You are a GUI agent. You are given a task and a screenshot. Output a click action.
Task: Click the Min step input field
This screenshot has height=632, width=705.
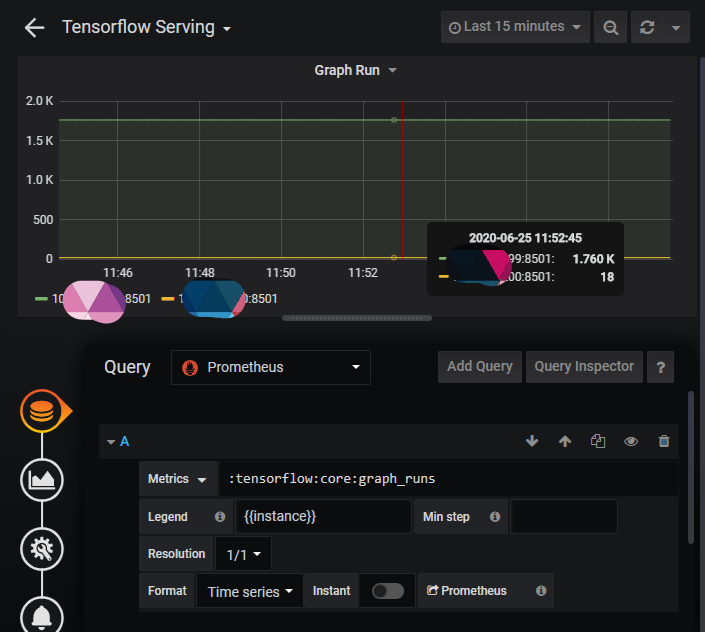[564, 516]
